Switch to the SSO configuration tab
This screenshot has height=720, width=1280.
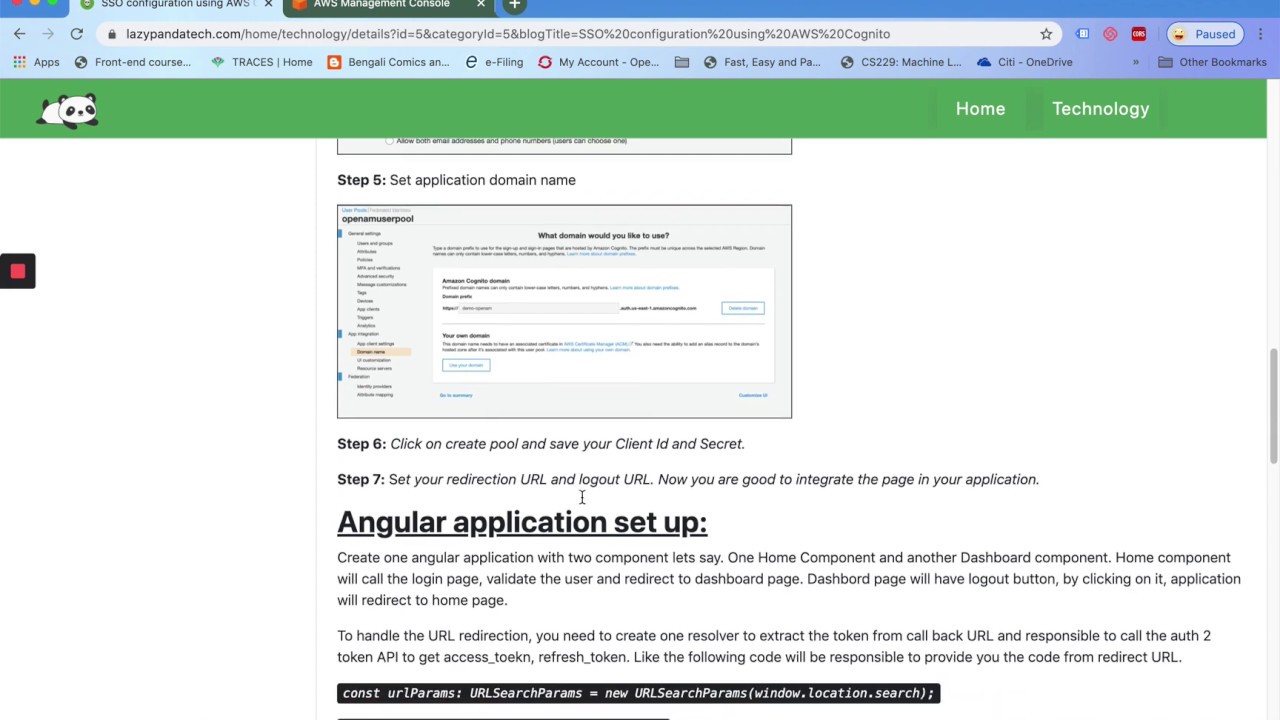pyautogui.click(x=175, y=5)
